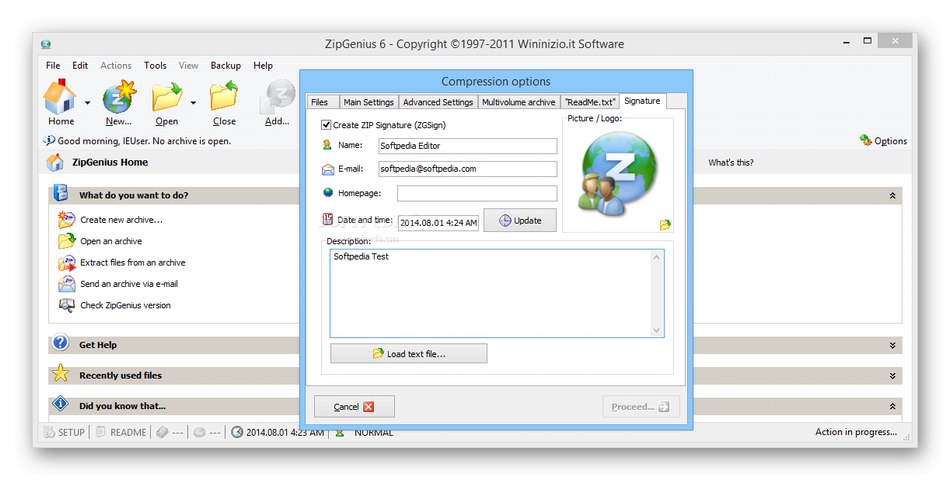Click the browse picture folder icon
950x480 pixels.
tap(665, 225)
